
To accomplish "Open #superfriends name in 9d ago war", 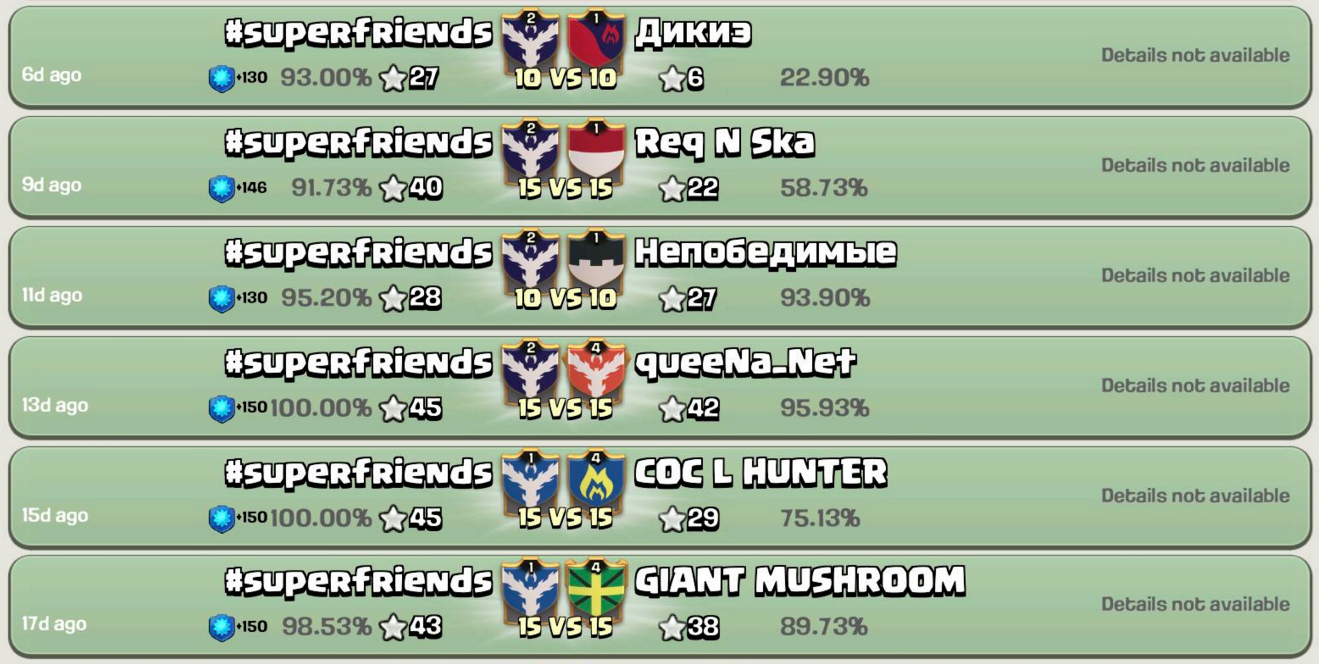I will (359, 143).
